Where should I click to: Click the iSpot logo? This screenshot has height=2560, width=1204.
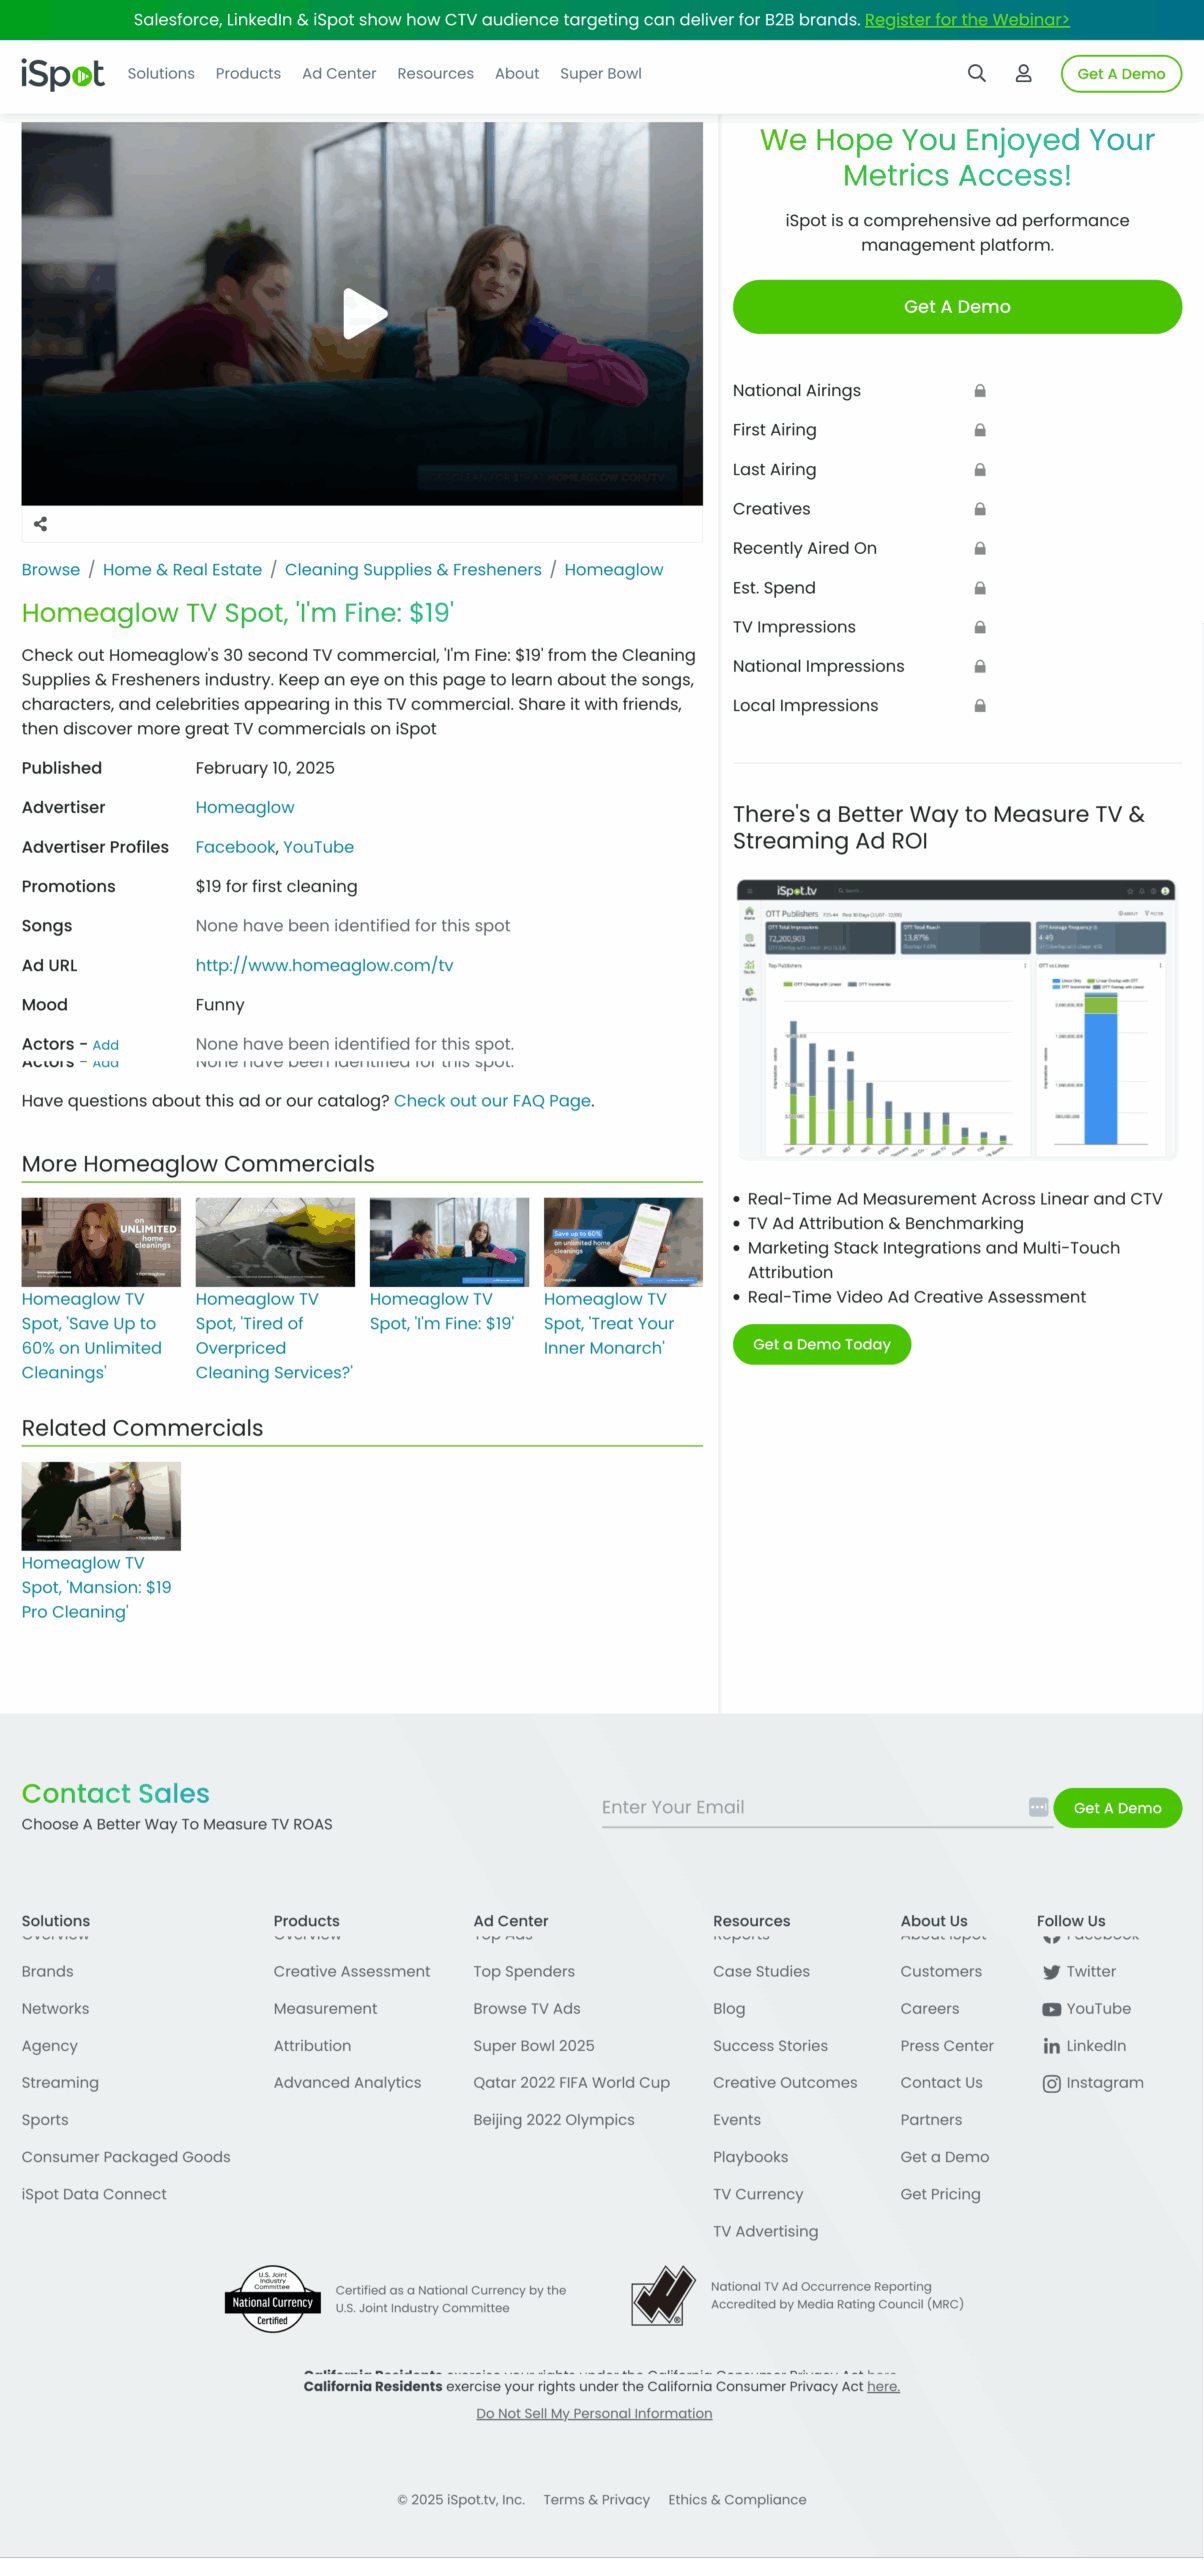pos(62,74)
